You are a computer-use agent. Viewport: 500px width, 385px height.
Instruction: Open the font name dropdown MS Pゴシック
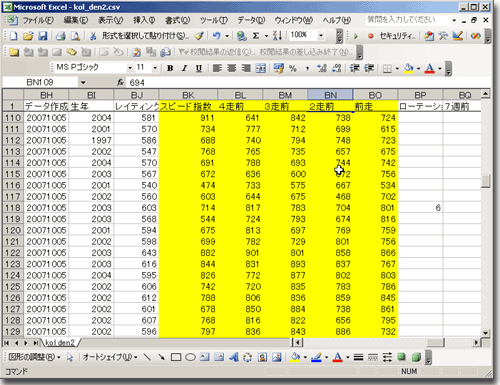click(x=130, y=68)
